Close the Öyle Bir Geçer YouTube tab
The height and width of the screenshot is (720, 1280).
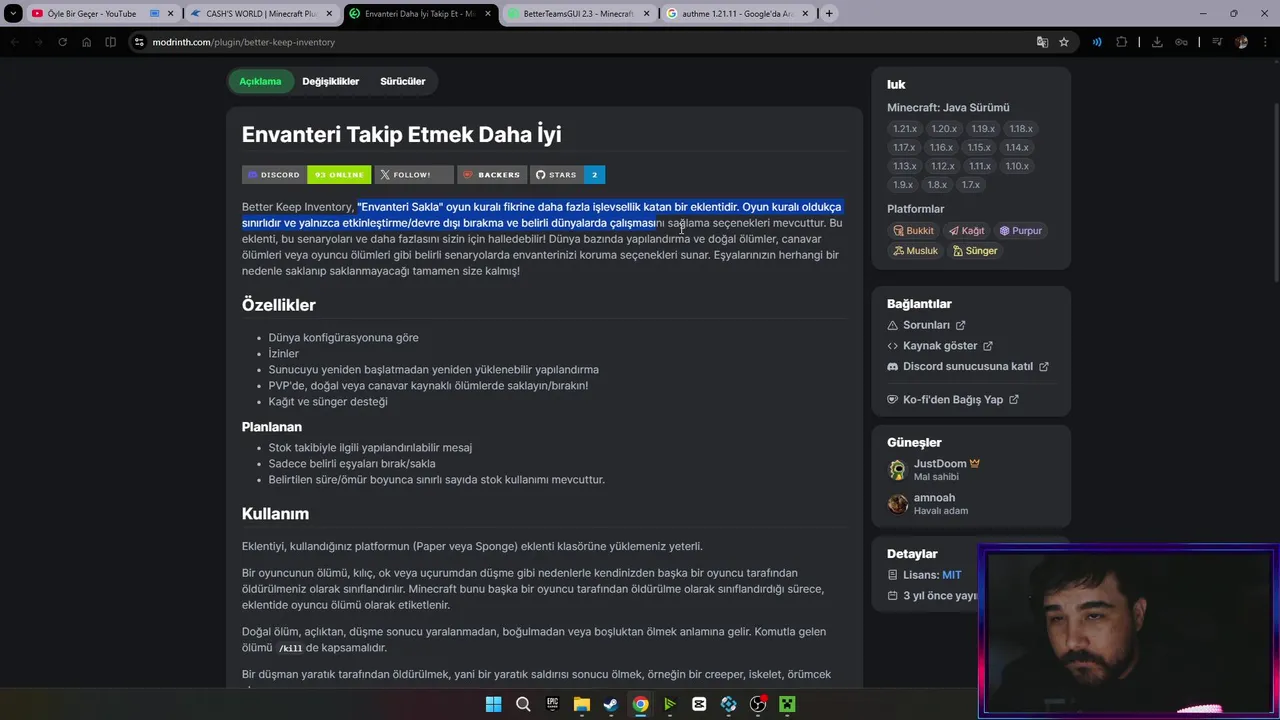(x=170, y=14)
